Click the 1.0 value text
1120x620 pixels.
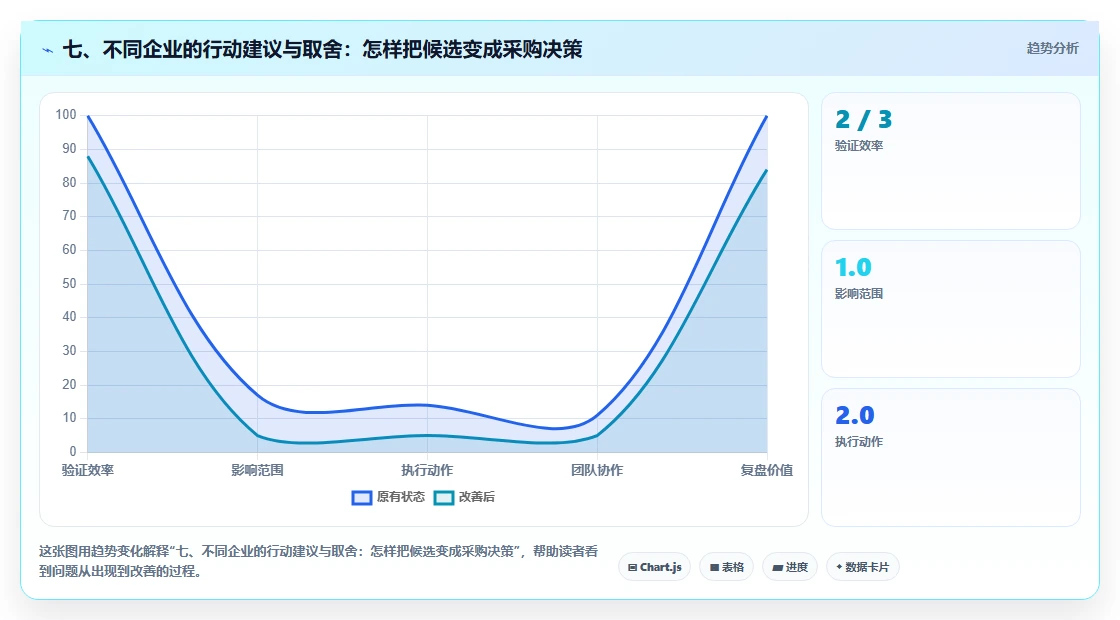pyautogui.click(x=854, y=268)
